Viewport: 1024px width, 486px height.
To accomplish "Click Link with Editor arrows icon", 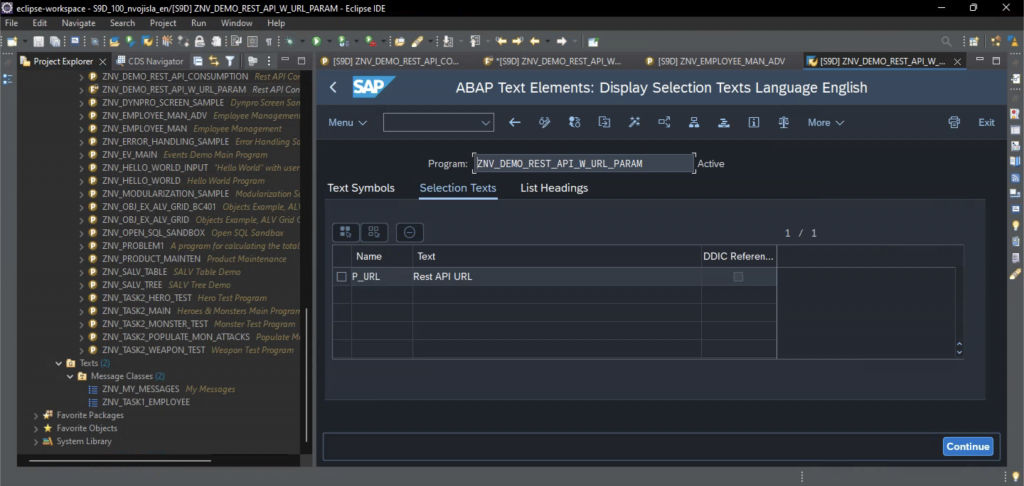I will tap(214, 61).
